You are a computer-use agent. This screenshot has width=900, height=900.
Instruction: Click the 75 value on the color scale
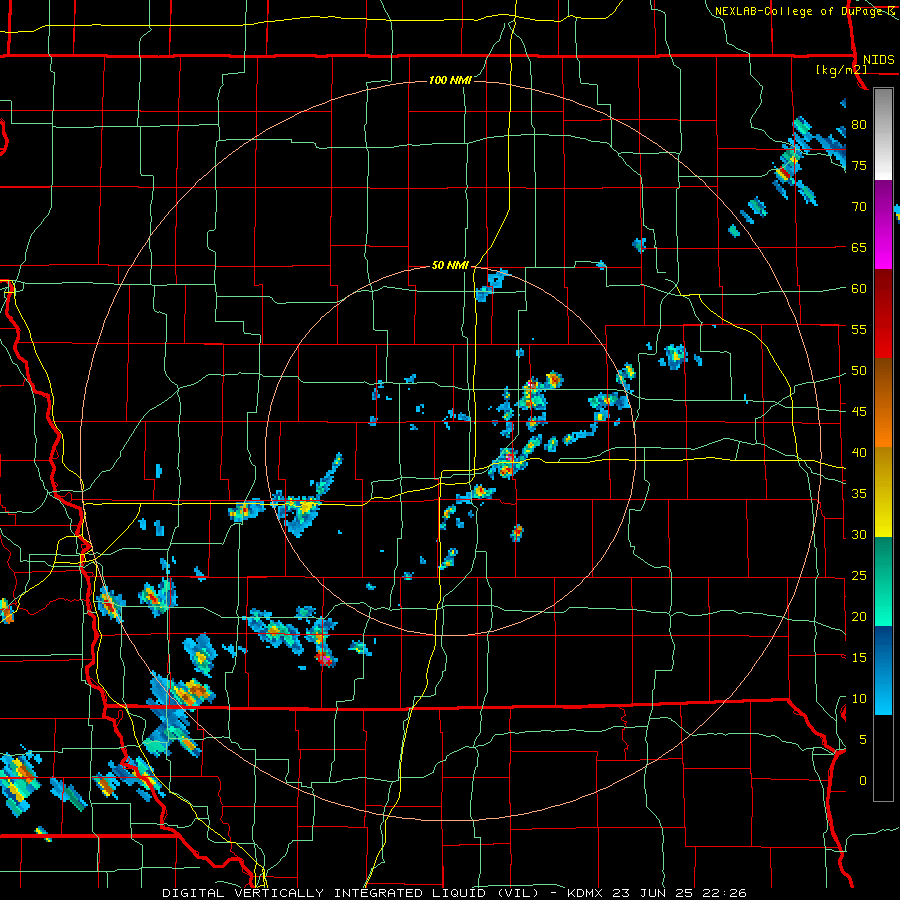point(859,166)
